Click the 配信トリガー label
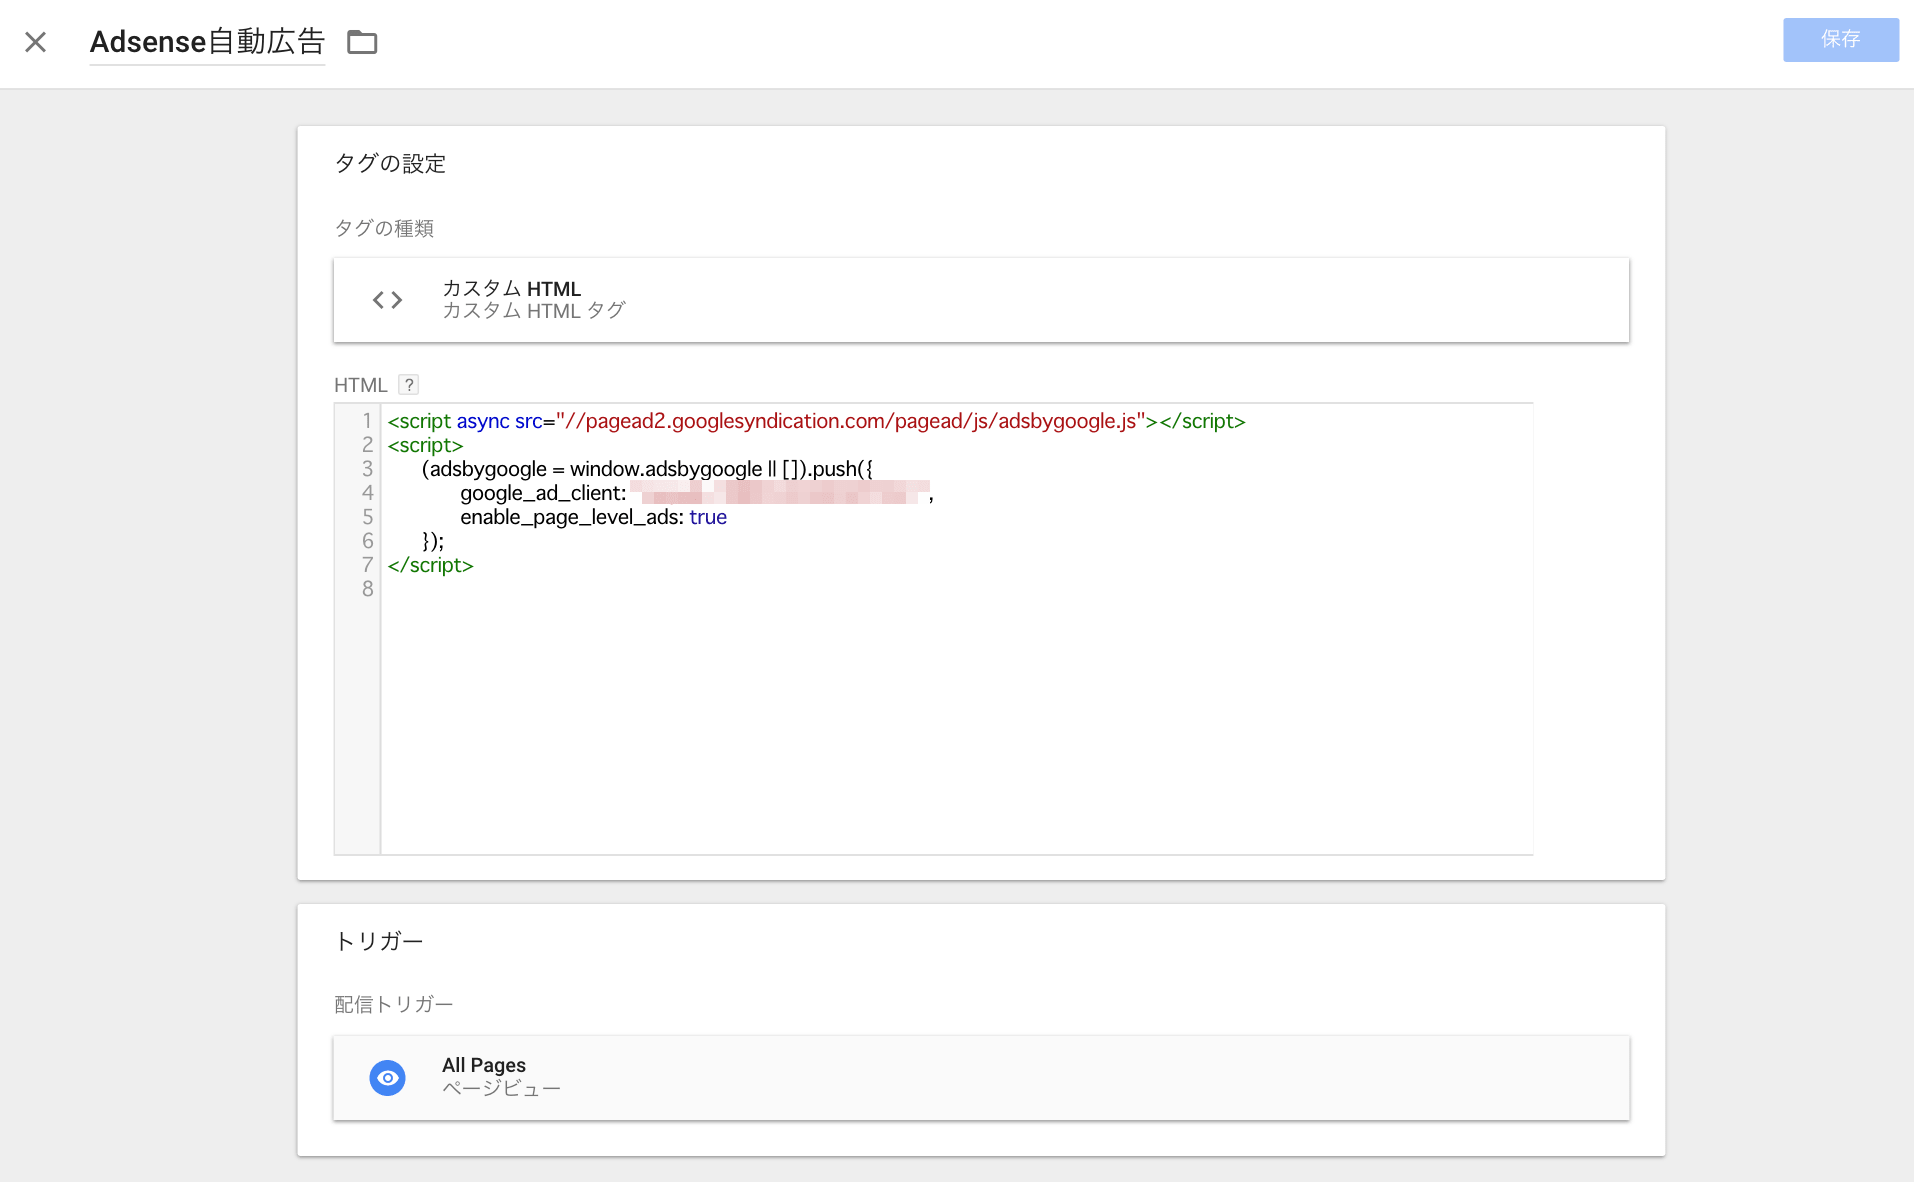Image resolution: width=1914 pixels, height=1182 pixels. coord(393,1004)
